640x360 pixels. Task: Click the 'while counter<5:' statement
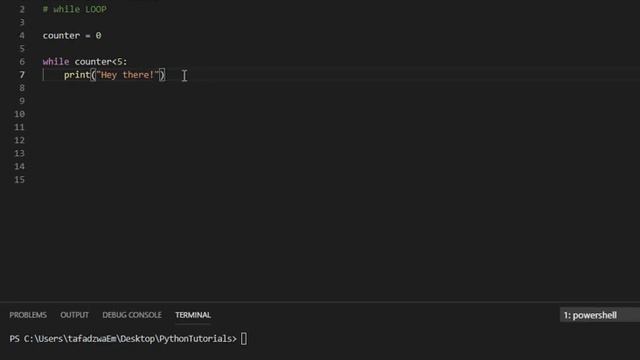tap(85, 62)
